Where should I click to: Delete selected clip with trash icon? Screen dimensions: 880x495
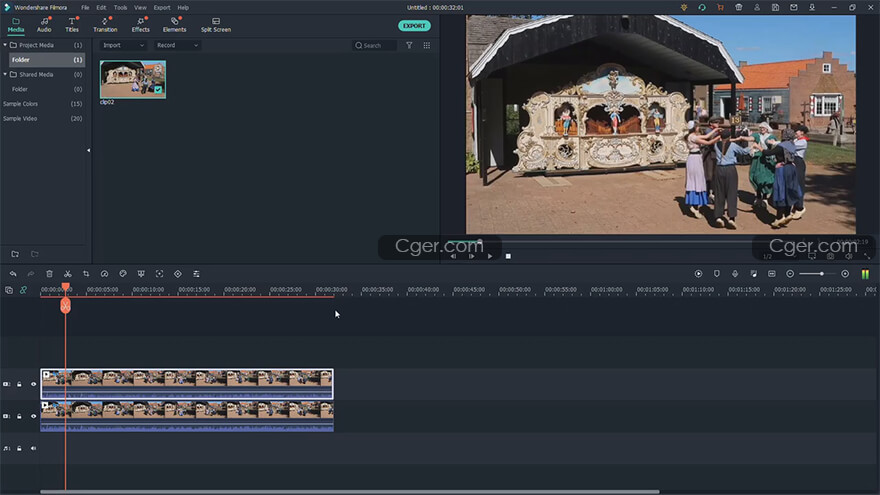(x=49, y=274)
